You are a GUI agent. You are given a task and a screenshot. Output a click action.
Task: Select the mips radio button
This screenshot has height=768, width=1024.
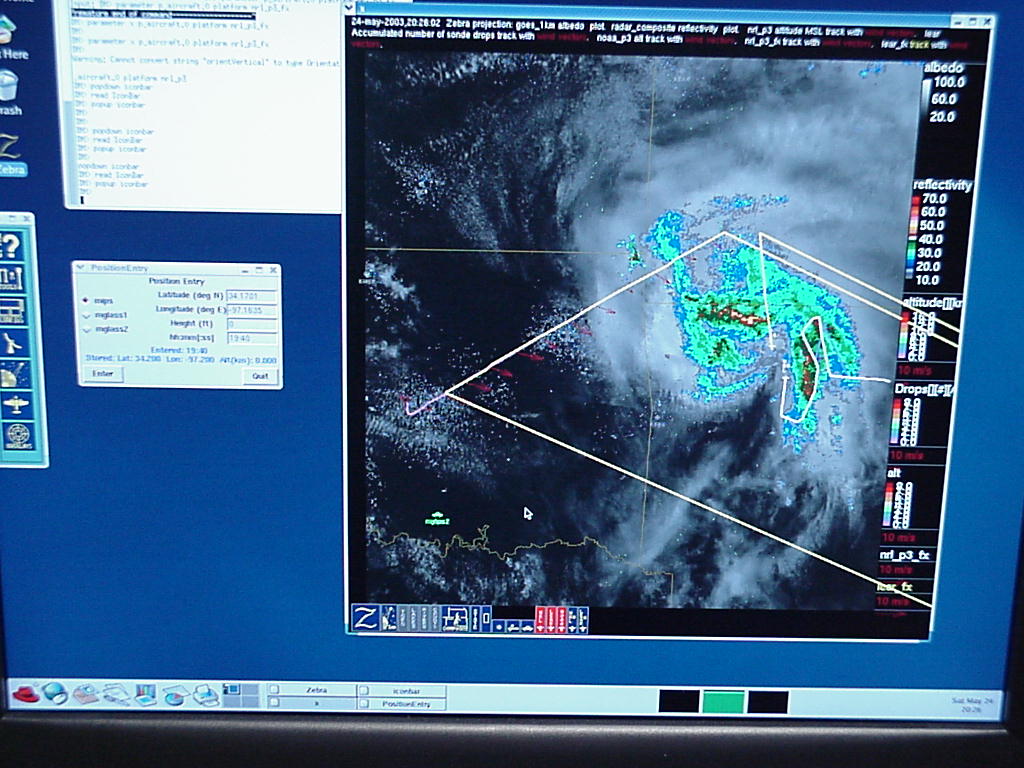86,301
